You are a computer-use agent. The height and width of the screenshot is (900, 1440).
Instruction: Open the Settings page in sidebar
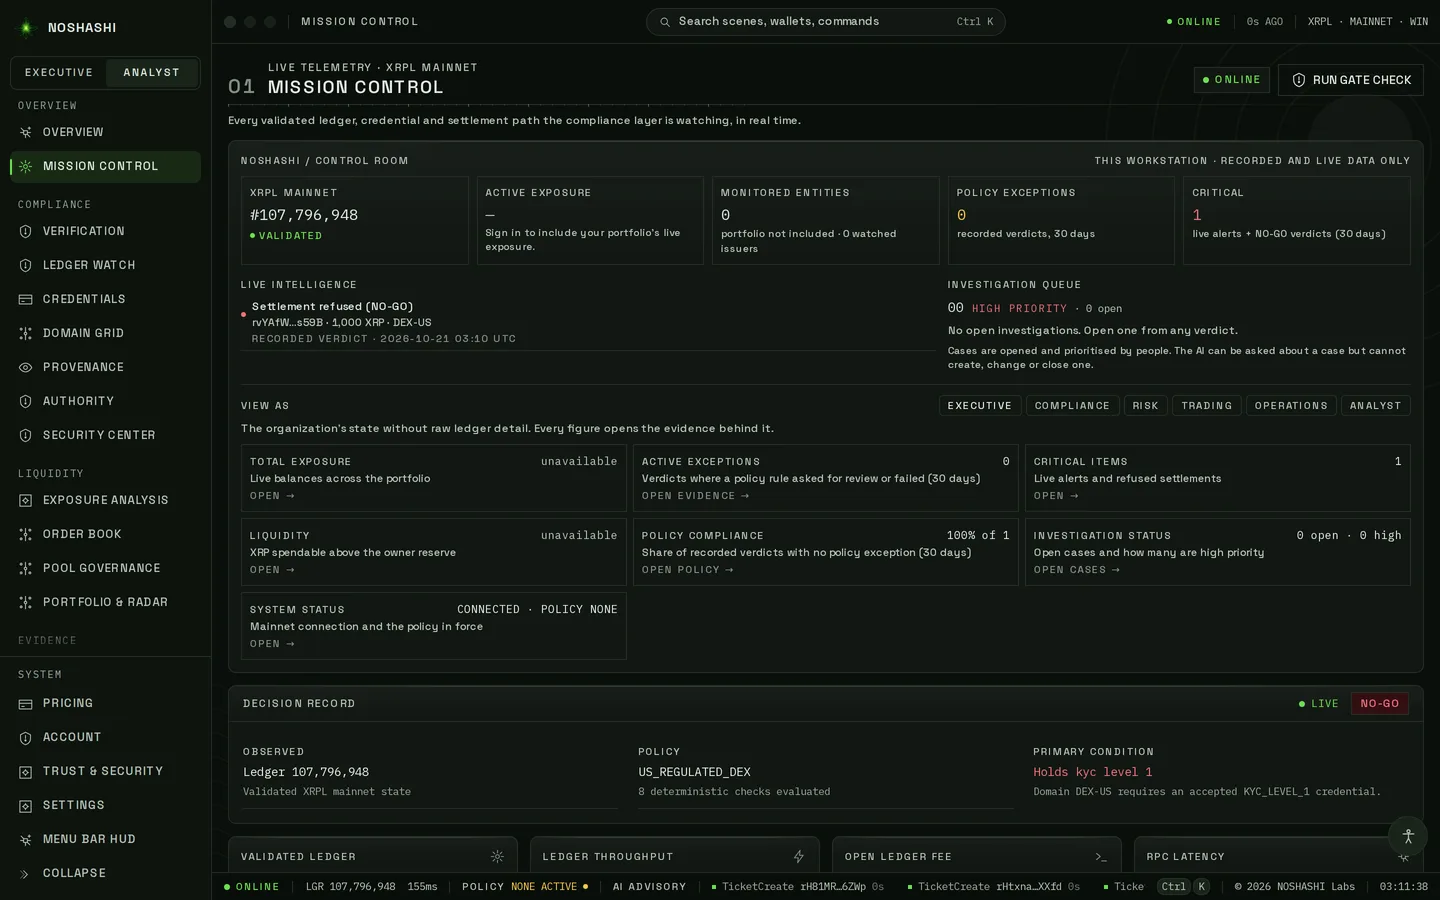[105, 805]
